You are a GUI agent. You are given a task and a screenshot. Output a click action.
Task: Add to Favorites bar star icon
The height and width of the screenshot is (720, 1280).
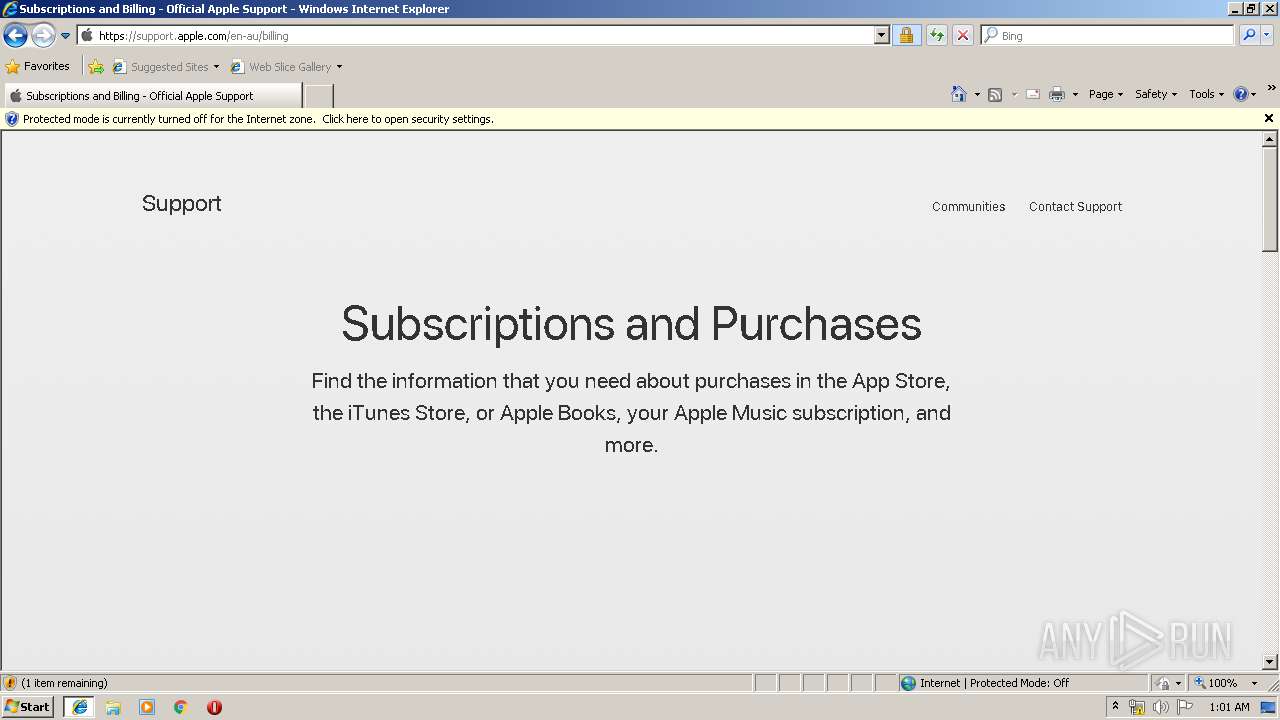(x=95, y=66)
